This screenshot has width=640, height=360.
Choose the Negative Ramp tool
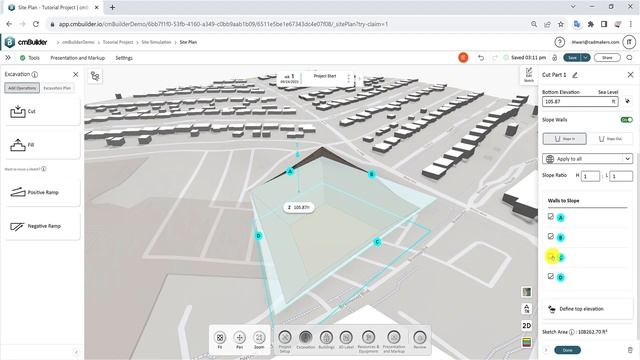[x=42, y=226]
